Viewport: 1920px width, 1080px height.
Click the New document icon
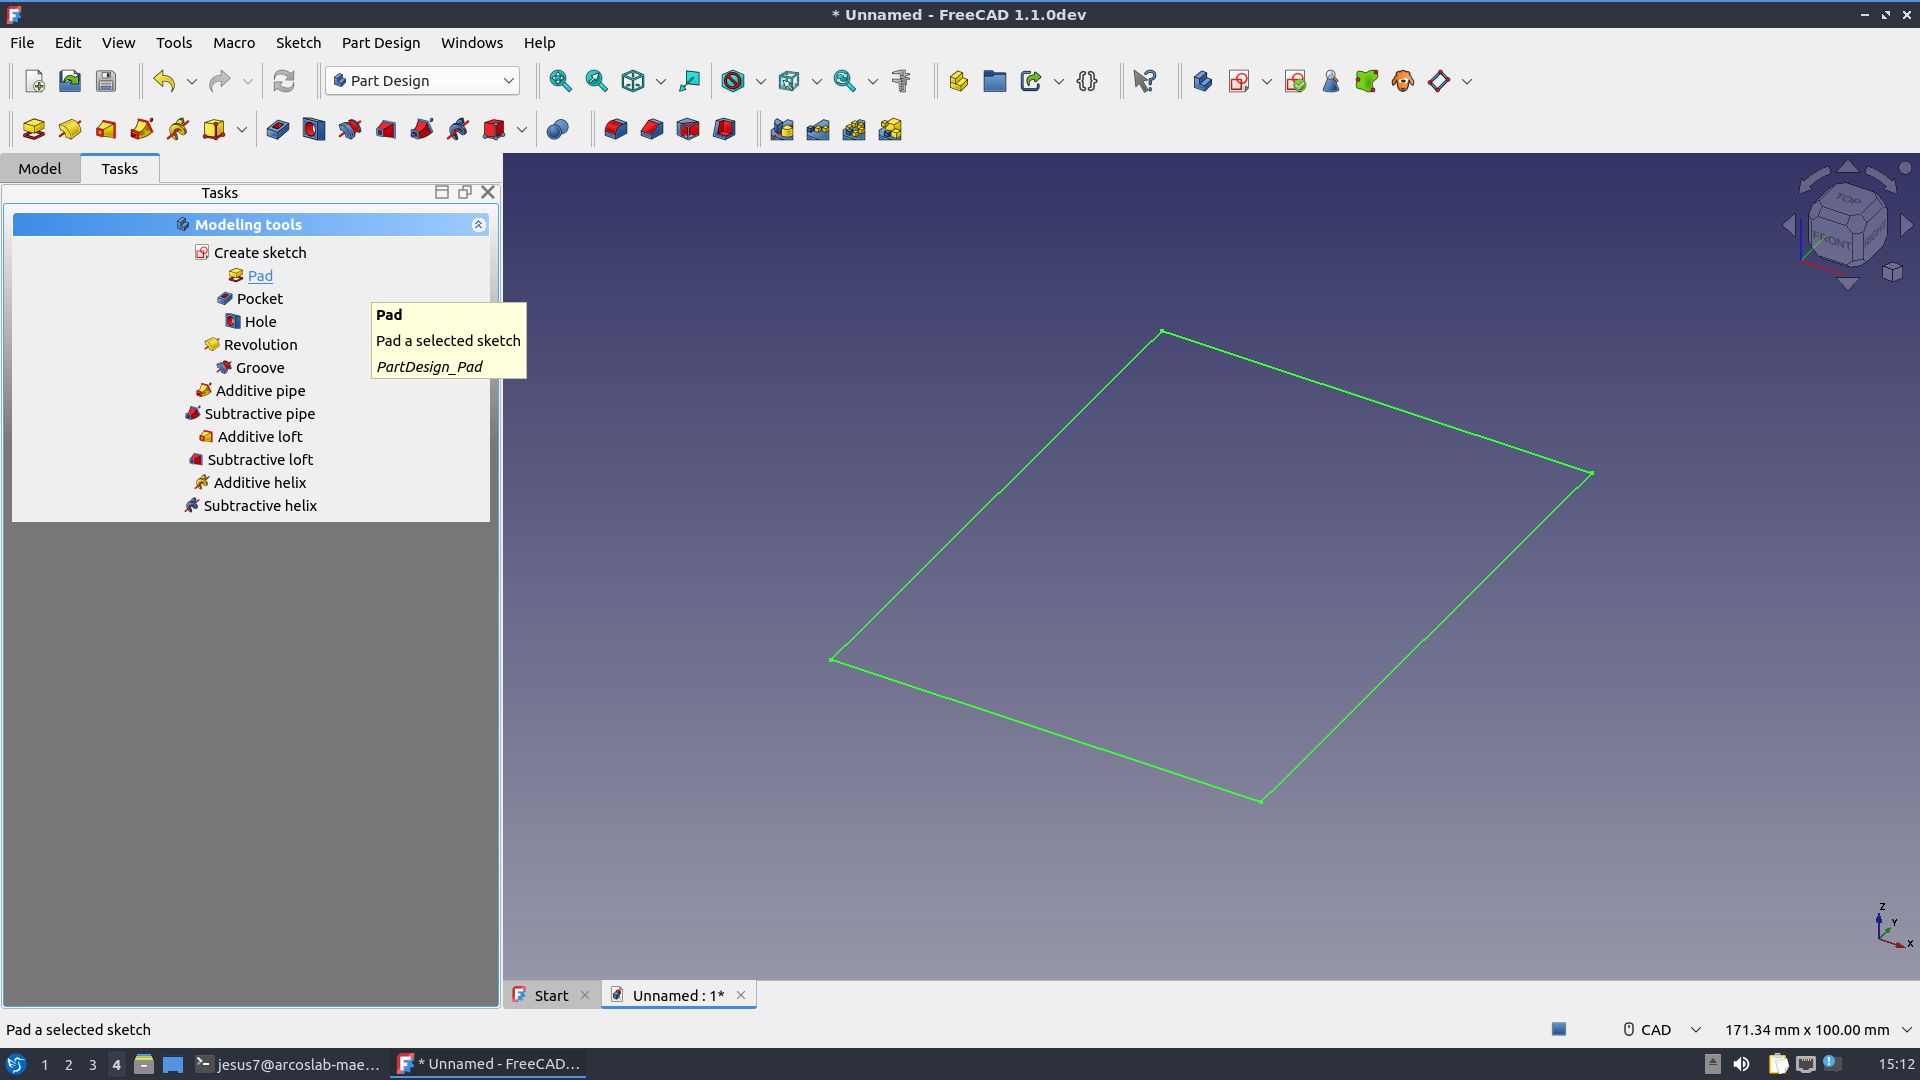pos(34,81)
